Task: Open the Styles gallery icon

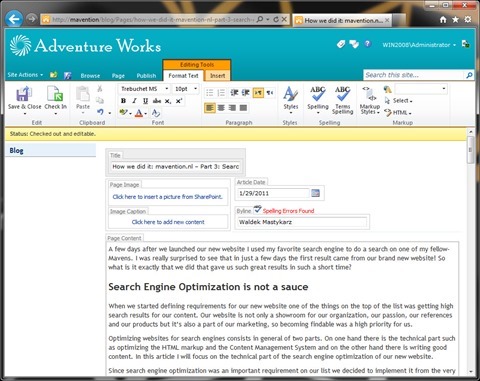Action: 290,94
